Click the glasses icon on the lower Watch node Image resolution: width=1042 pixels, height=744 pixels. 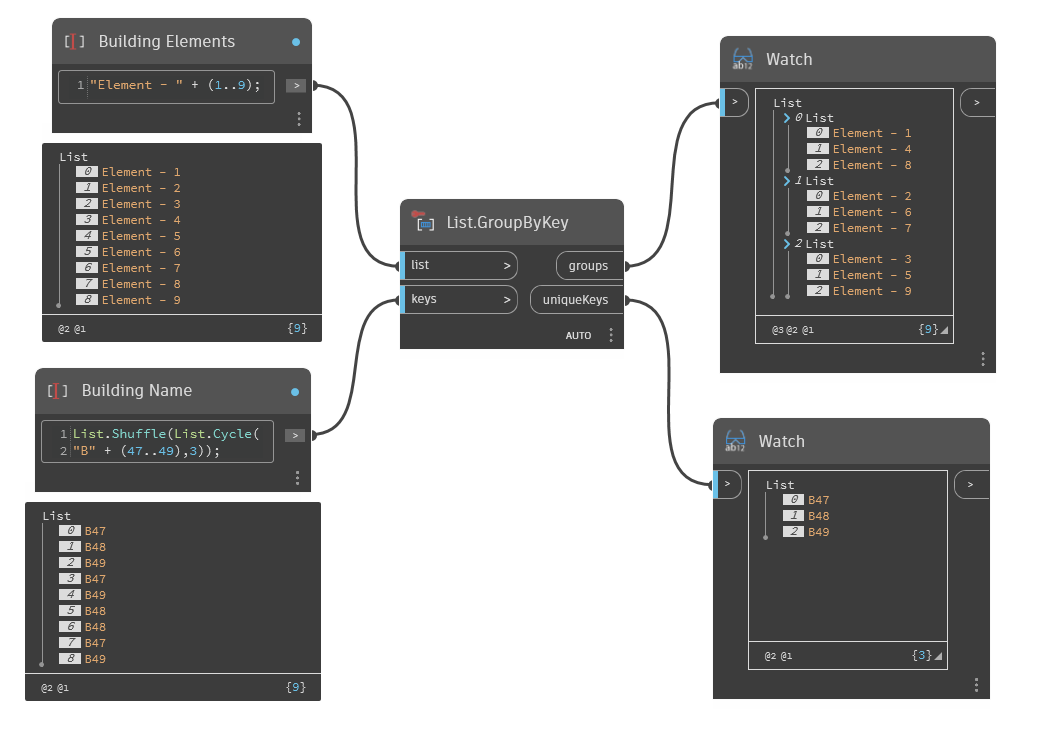pos(736,441)
